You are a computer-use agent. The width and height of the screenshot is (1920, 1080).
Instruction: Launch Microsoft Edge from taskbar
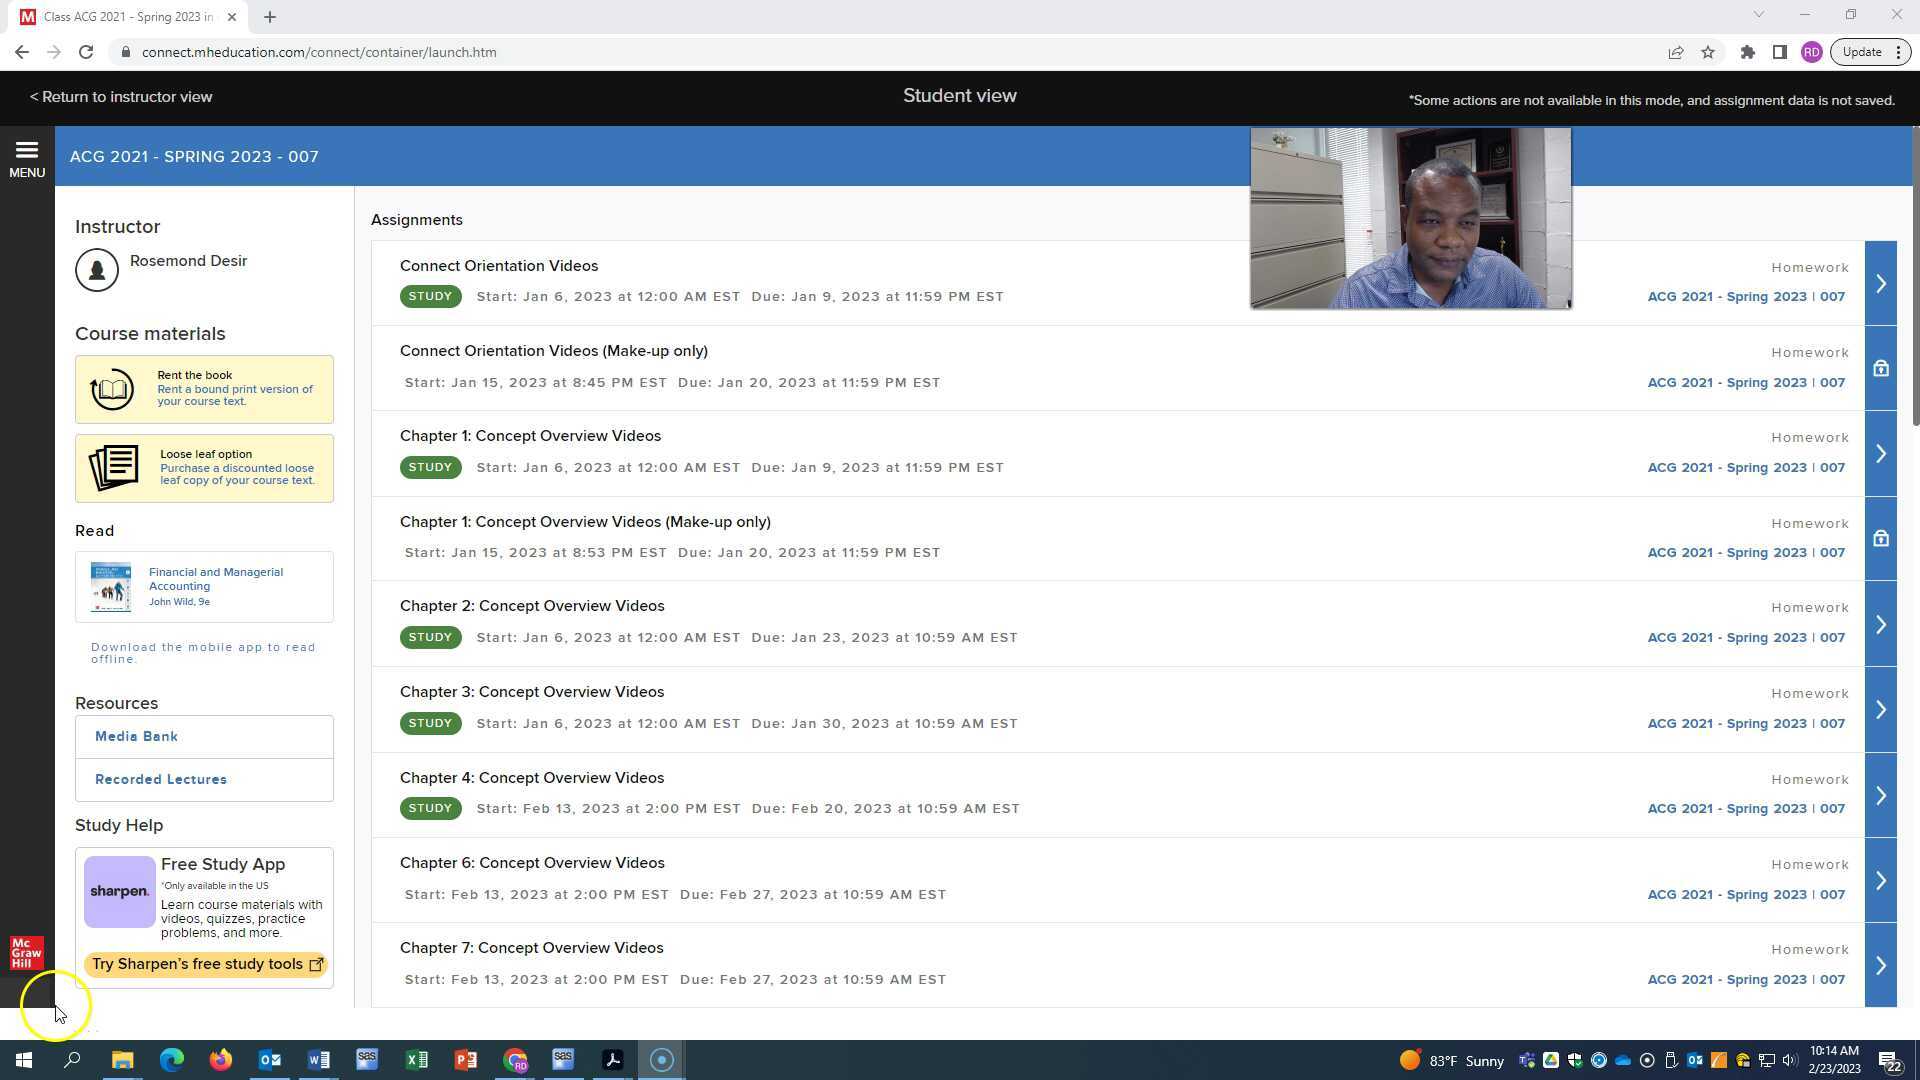coord(172,1060)
